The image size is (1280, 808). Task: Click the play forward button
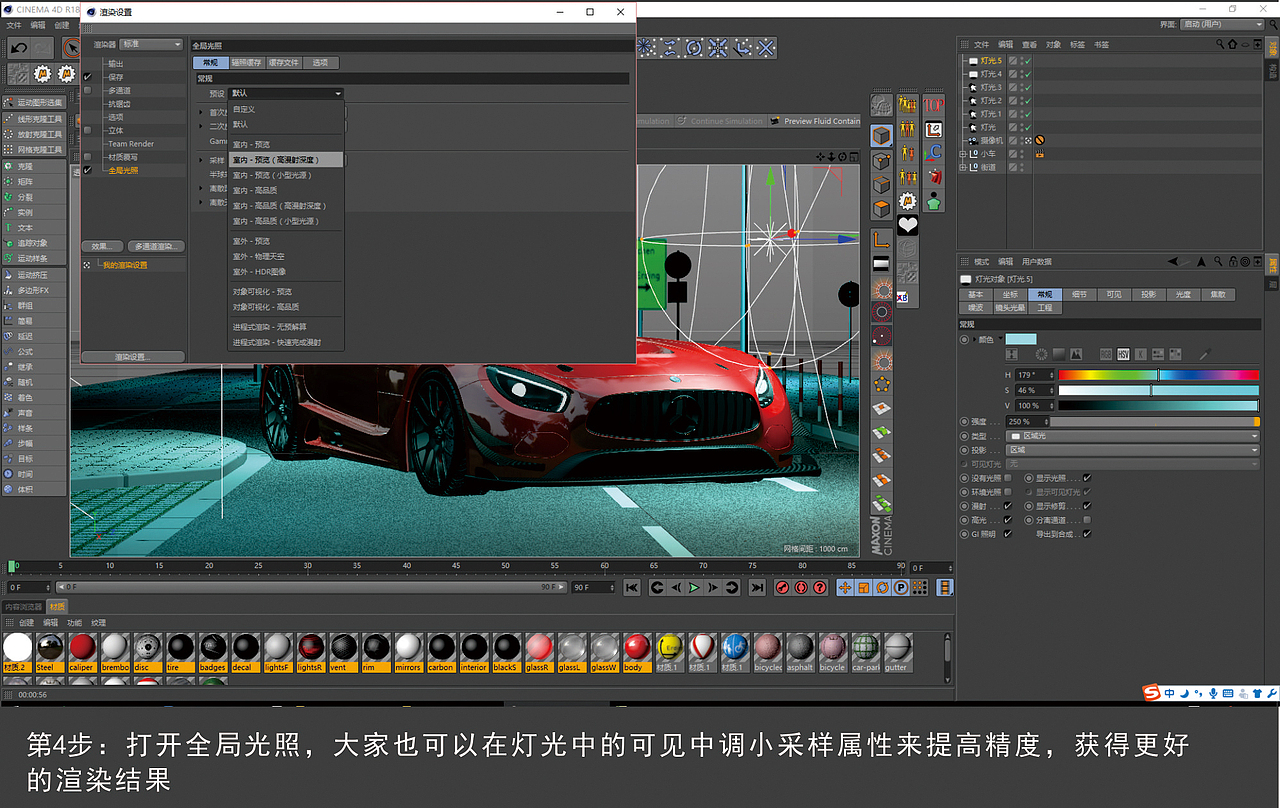[694, 588]
